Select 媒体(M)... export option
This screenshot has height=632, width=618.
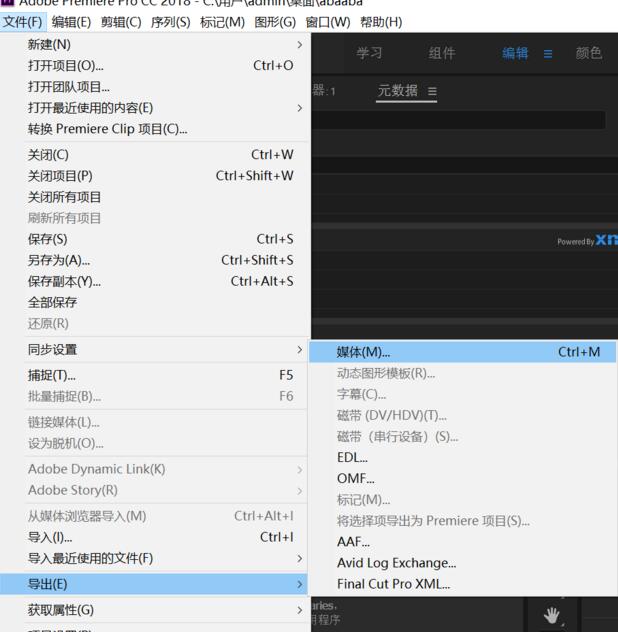462,352
